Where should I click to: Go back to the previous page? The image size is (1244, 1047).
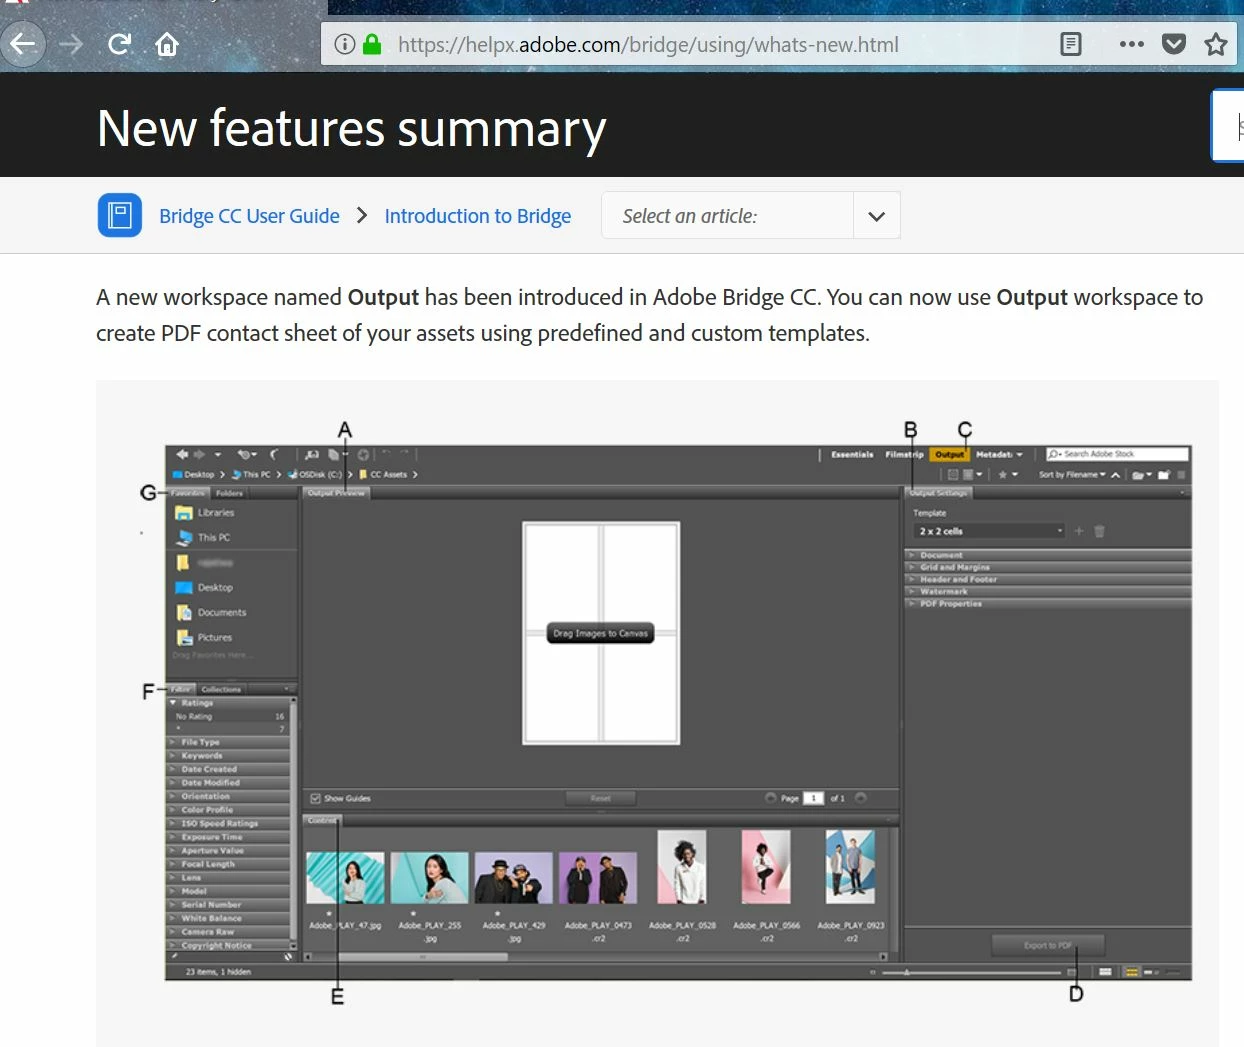(23, 44)
